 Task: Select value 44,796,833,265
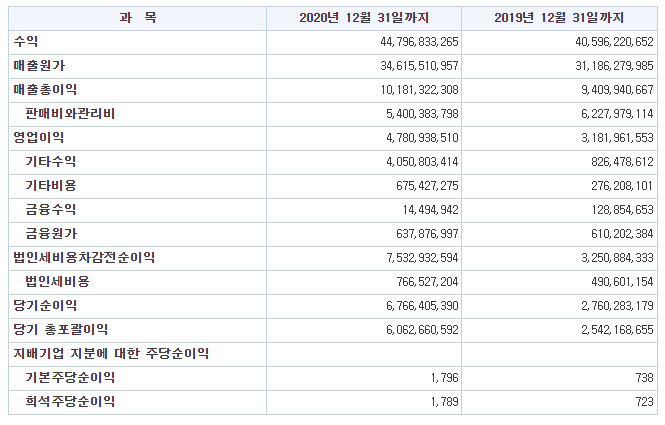pos(419,42)
